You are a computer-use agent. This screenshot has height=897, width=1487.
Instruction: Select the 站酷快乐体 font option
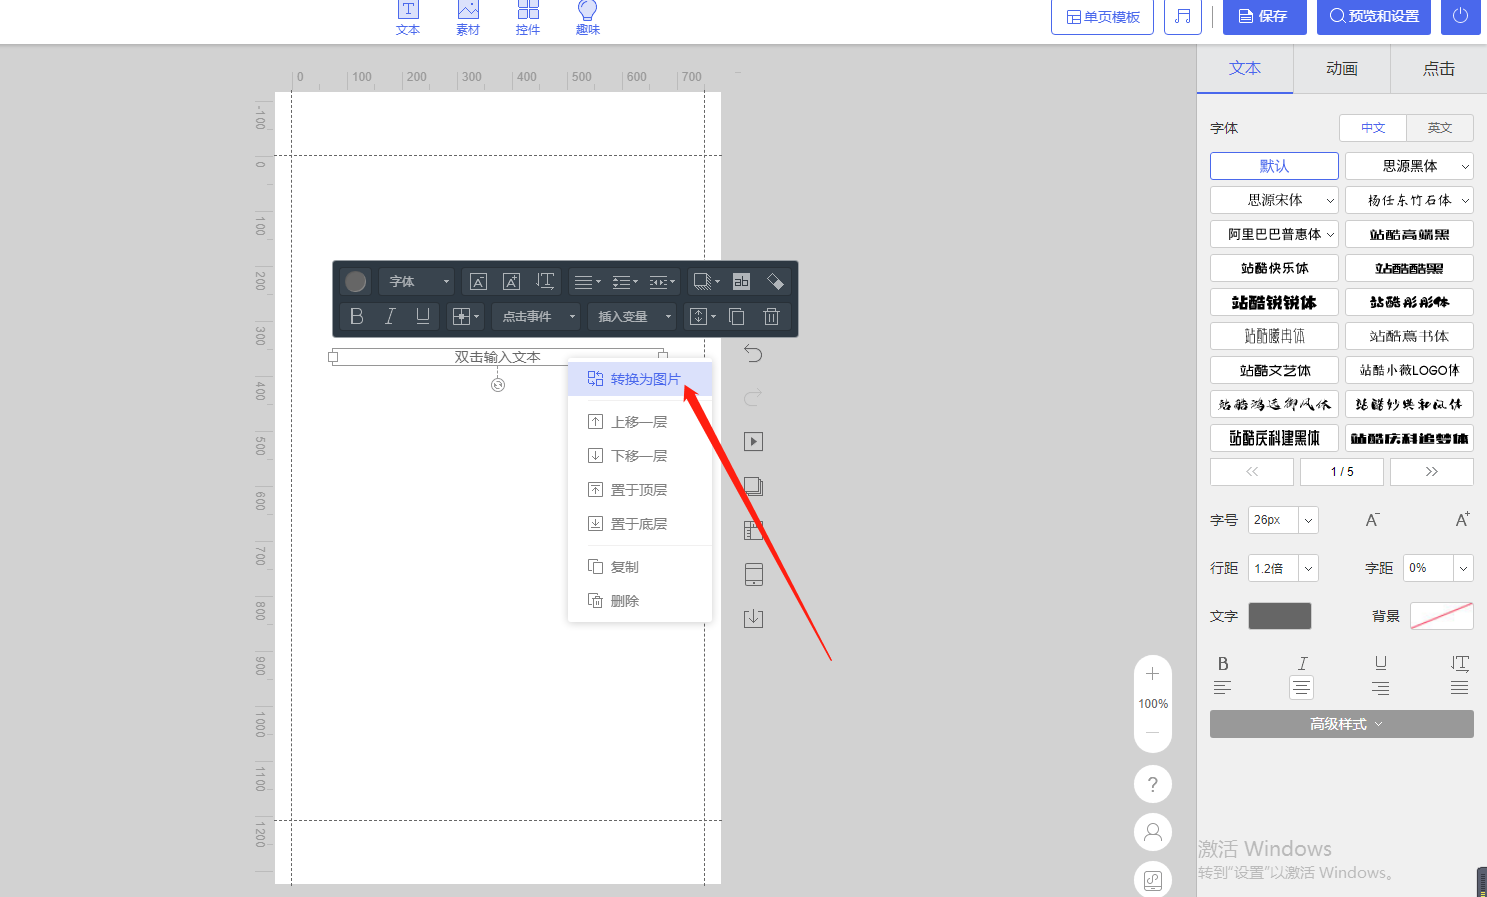(1274, 268)
